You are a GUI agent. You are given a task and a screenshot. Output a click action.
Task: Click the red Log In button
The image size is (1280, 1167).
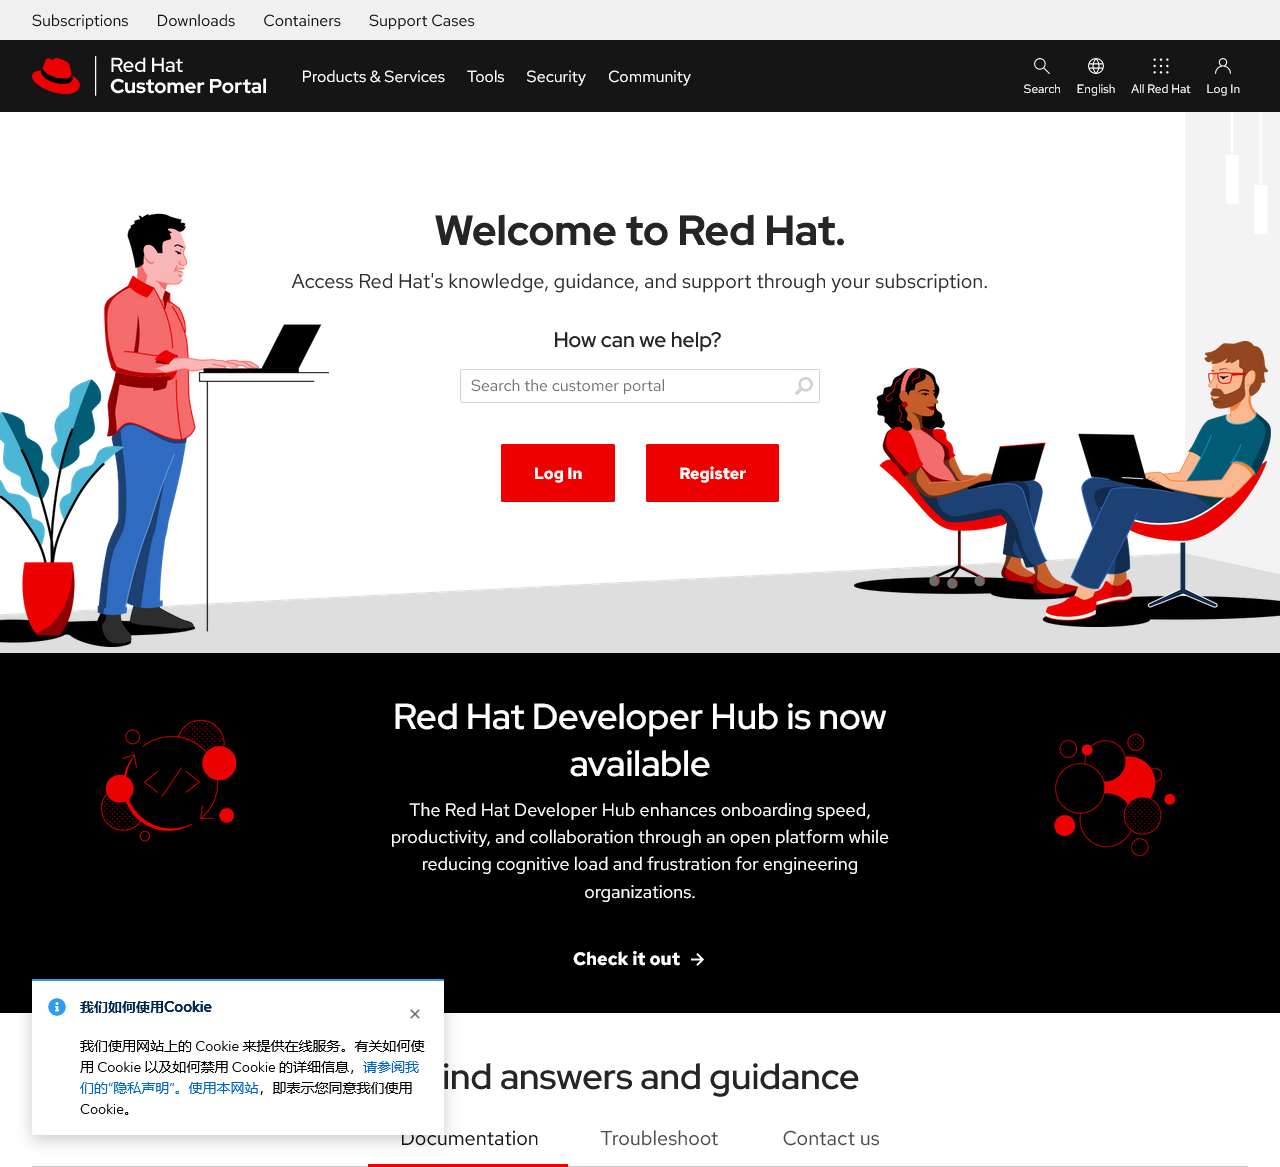click(557, 473)
